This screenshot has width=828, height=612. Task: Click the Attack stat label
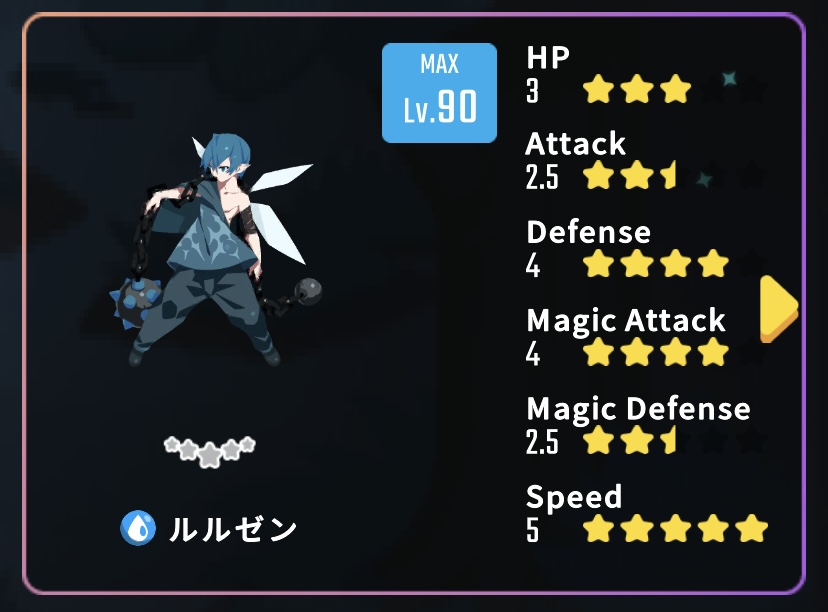tap(575, 143)
